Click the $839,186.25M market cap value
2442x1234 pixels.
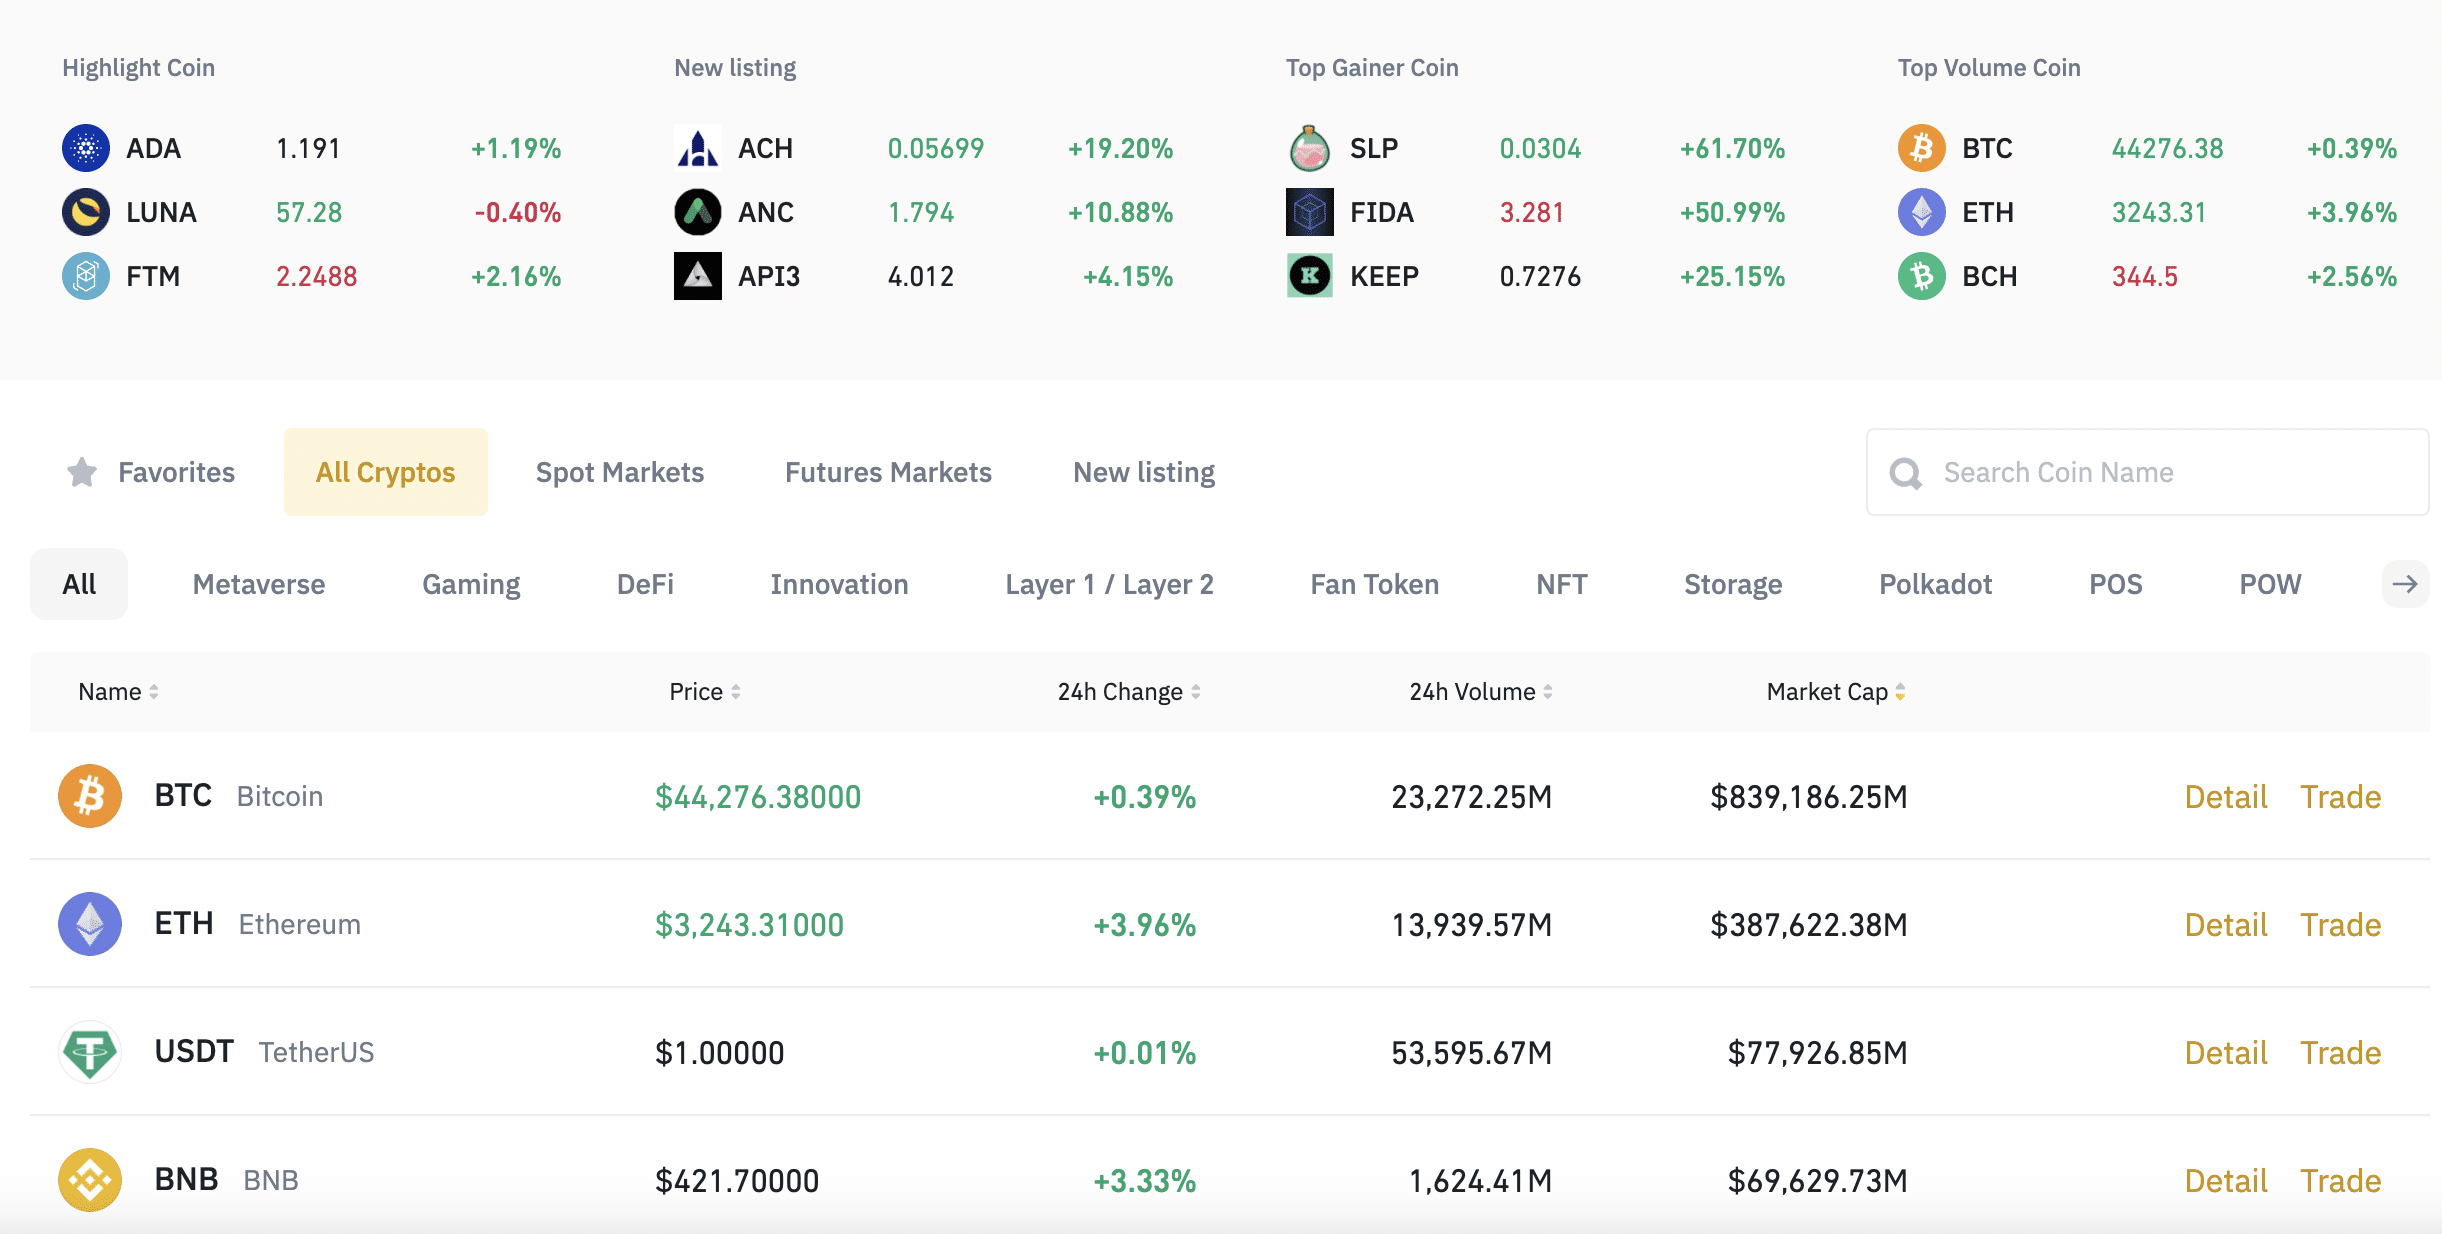click(1809, 797)
